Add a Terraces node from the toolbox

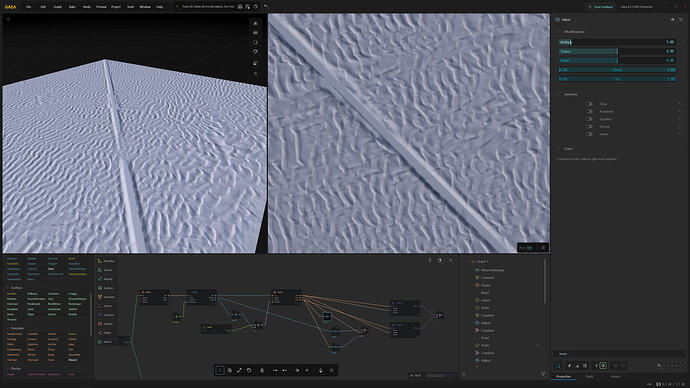tap(12, 319)
